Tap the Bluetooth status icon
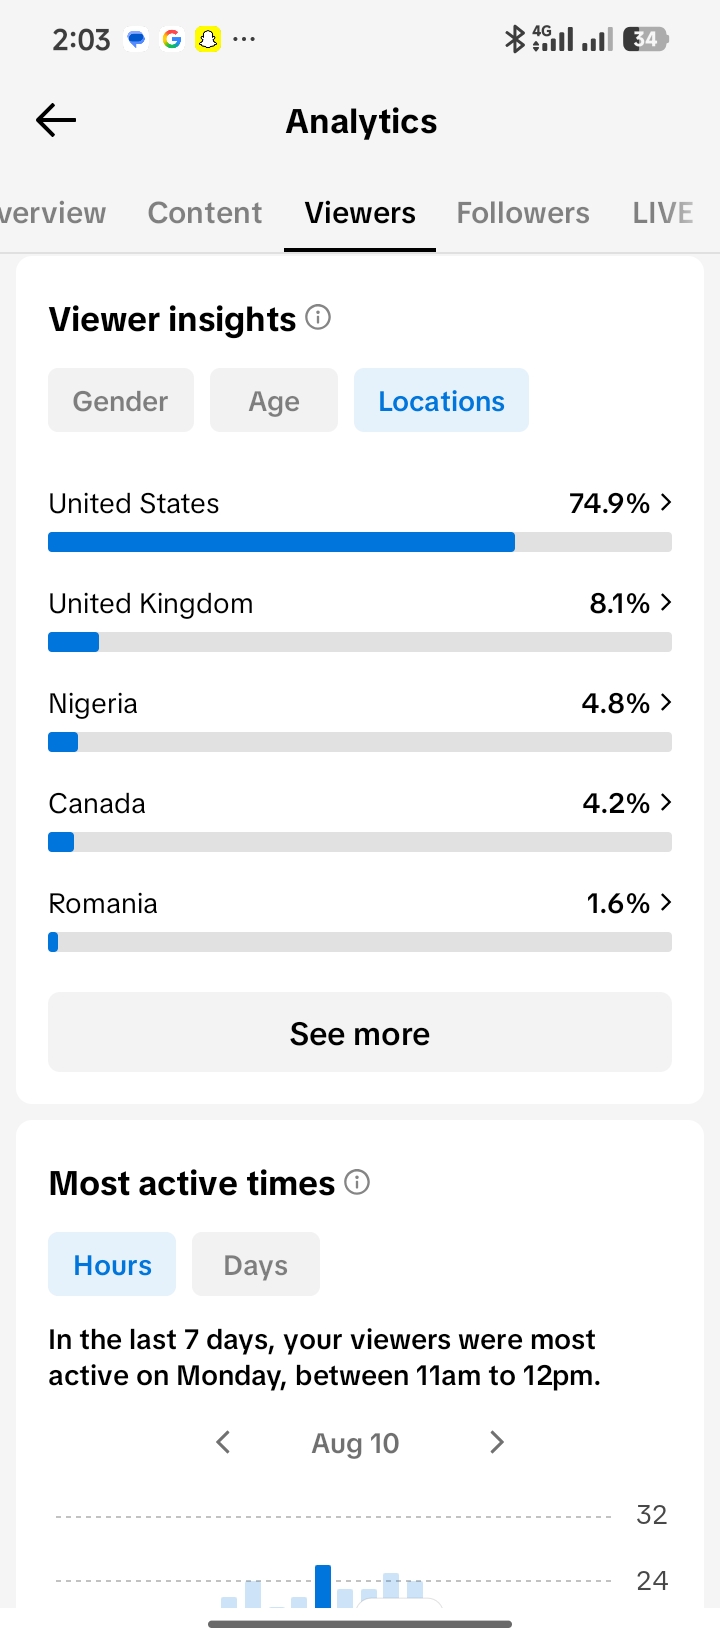This screenshot has width=720, height=1640. coord(514,39)
